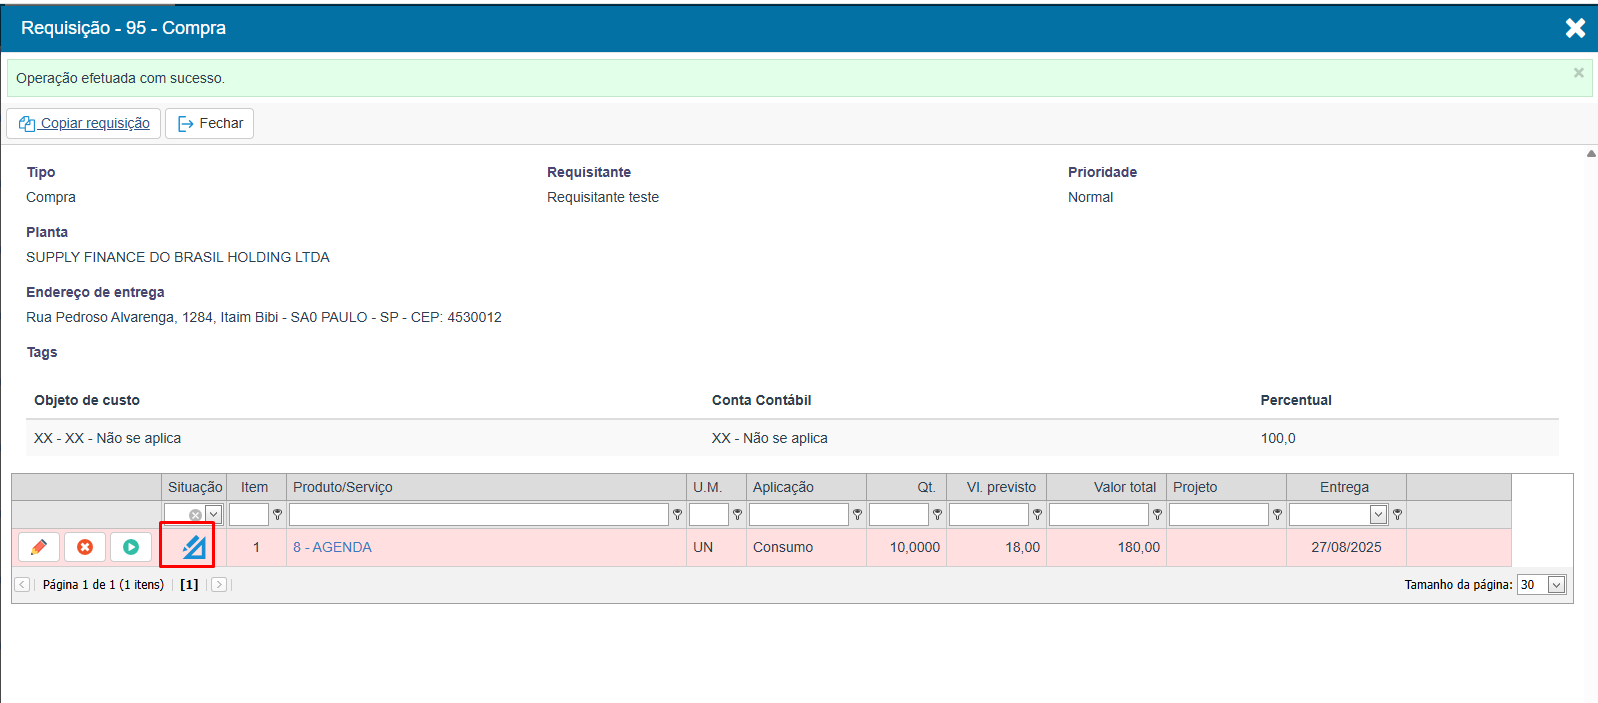Click the pencil edit icon for item 1

(39, 547)
